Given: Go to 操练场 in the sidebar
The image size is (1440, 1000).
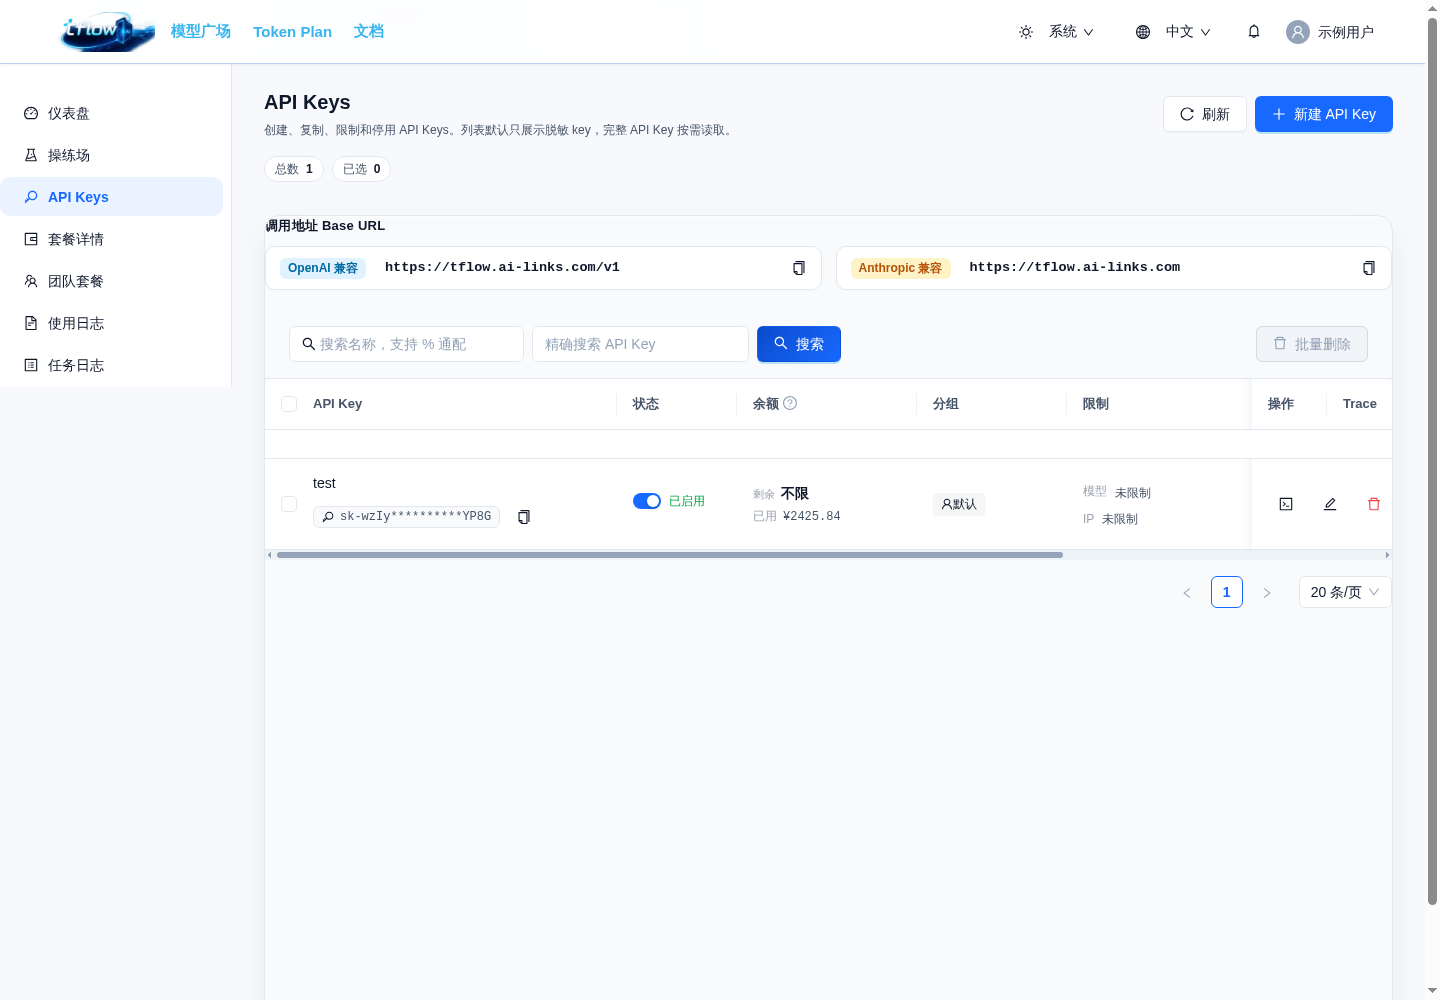Looking at the screenshot, I should tap(111, 155).
